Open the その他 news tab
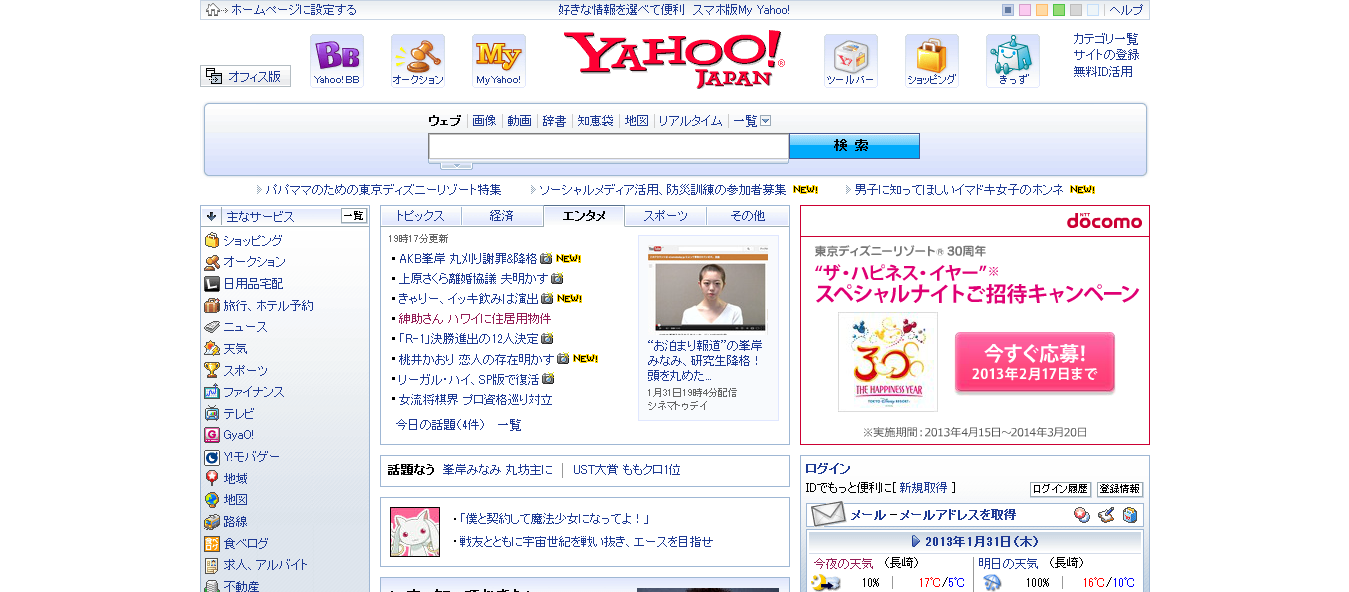The width and height of the screenshot is (1349, 592). pos(748,216)
